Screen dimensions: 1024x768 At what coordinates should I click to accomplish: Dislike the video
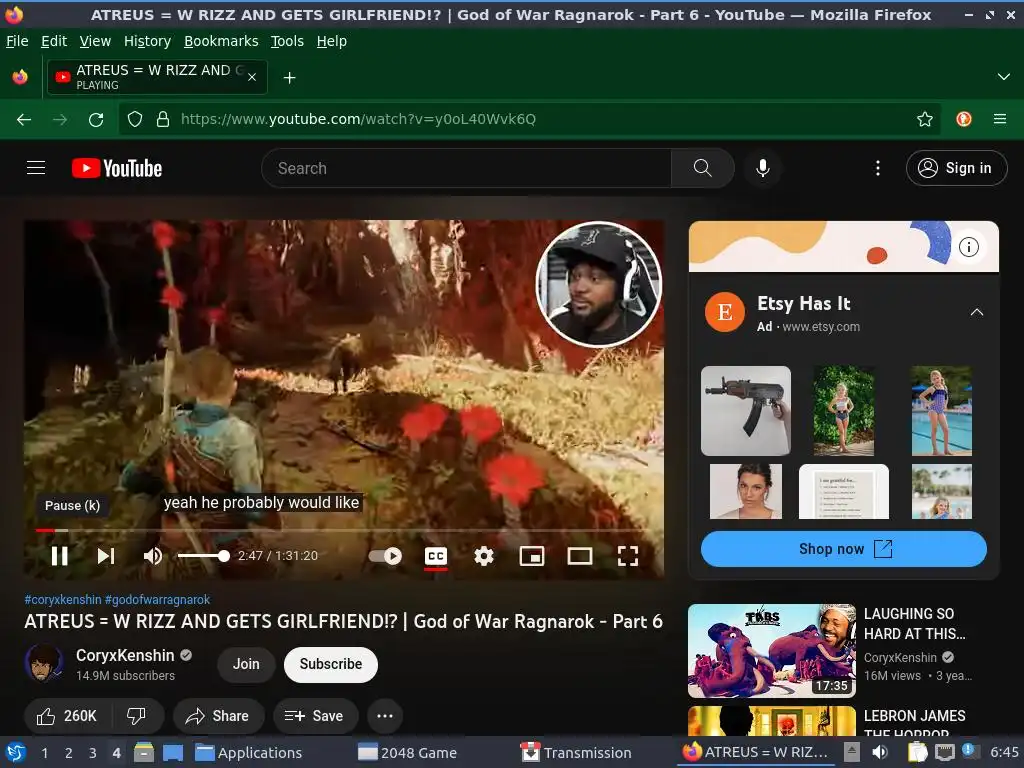pyautogui.click(x=136, y=716)
